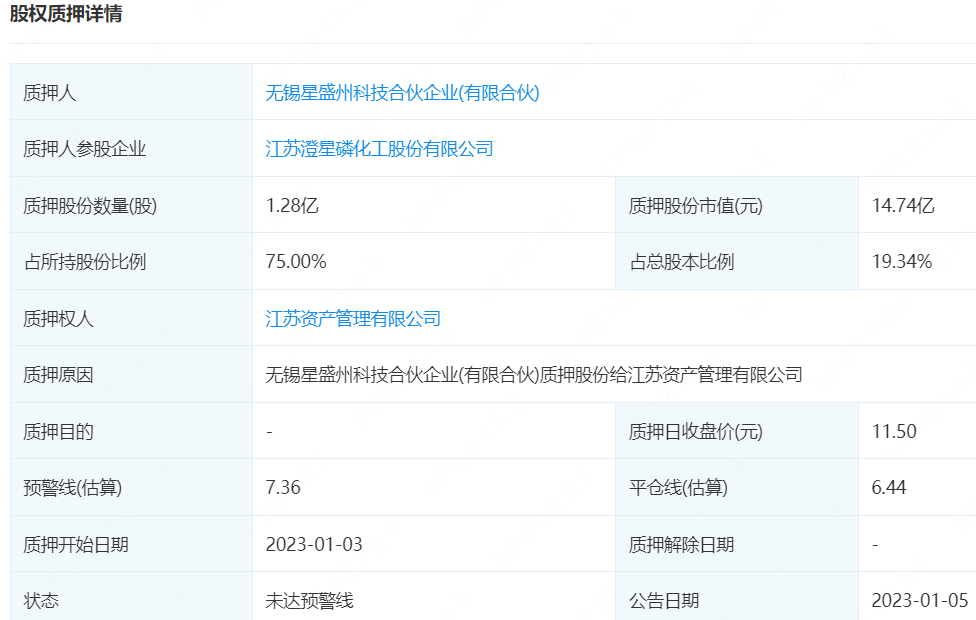Select the 未达预警线 status value
The image size is (976, 620).
pyautogui.click(x=309, y=601)
